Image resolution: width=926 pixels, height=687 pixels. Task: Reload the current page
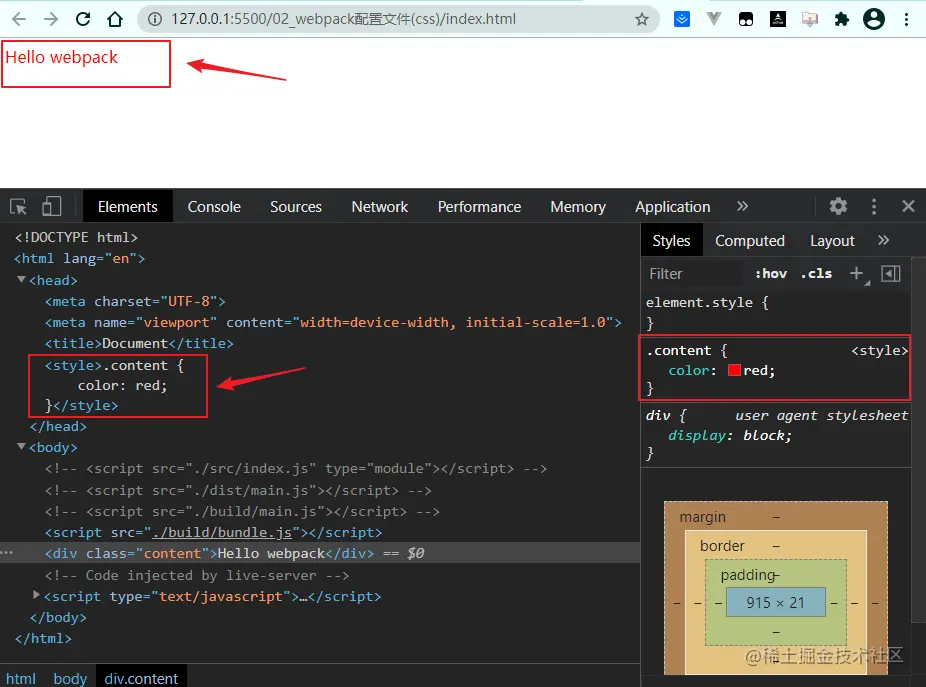[83, 19]
